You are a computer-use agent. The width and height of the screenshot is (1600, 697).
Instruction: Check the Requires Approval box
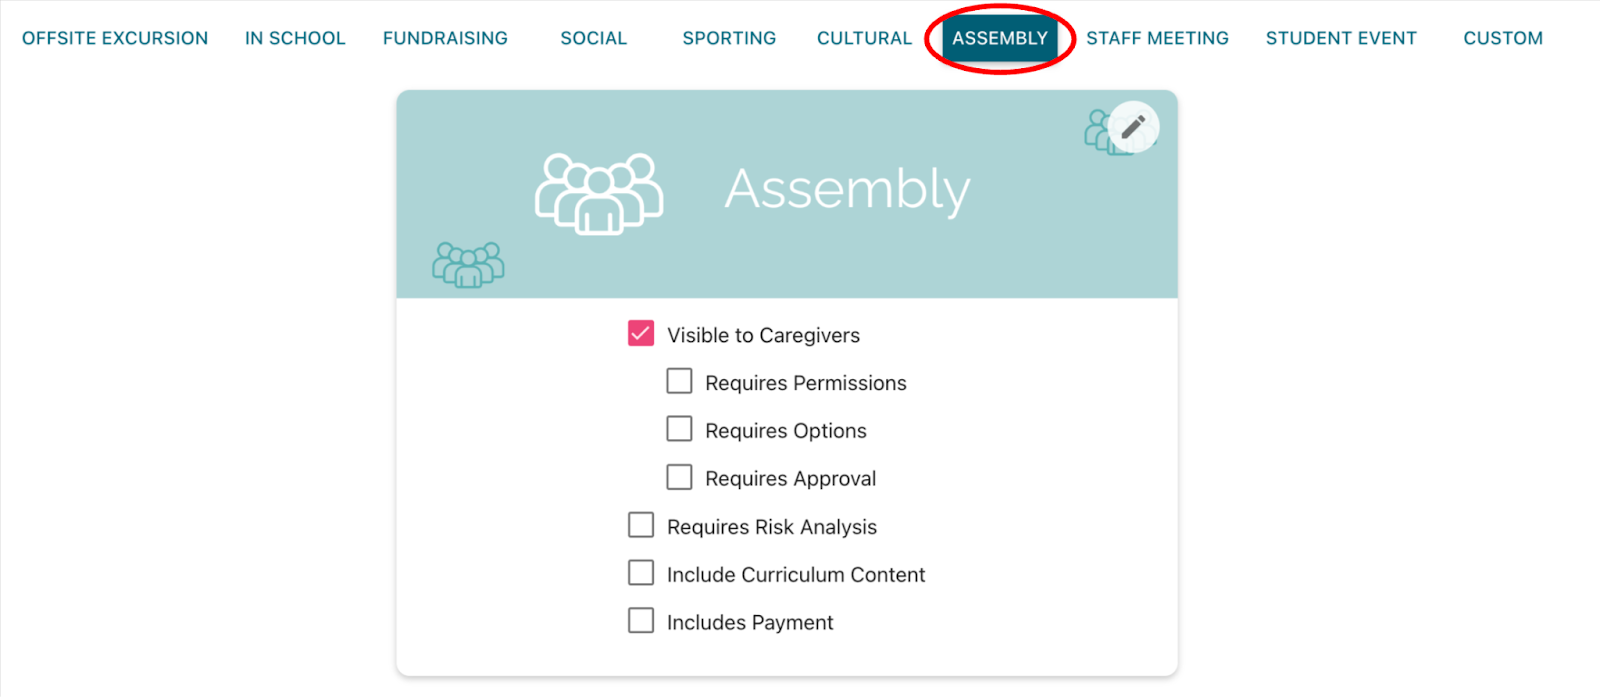680,478
